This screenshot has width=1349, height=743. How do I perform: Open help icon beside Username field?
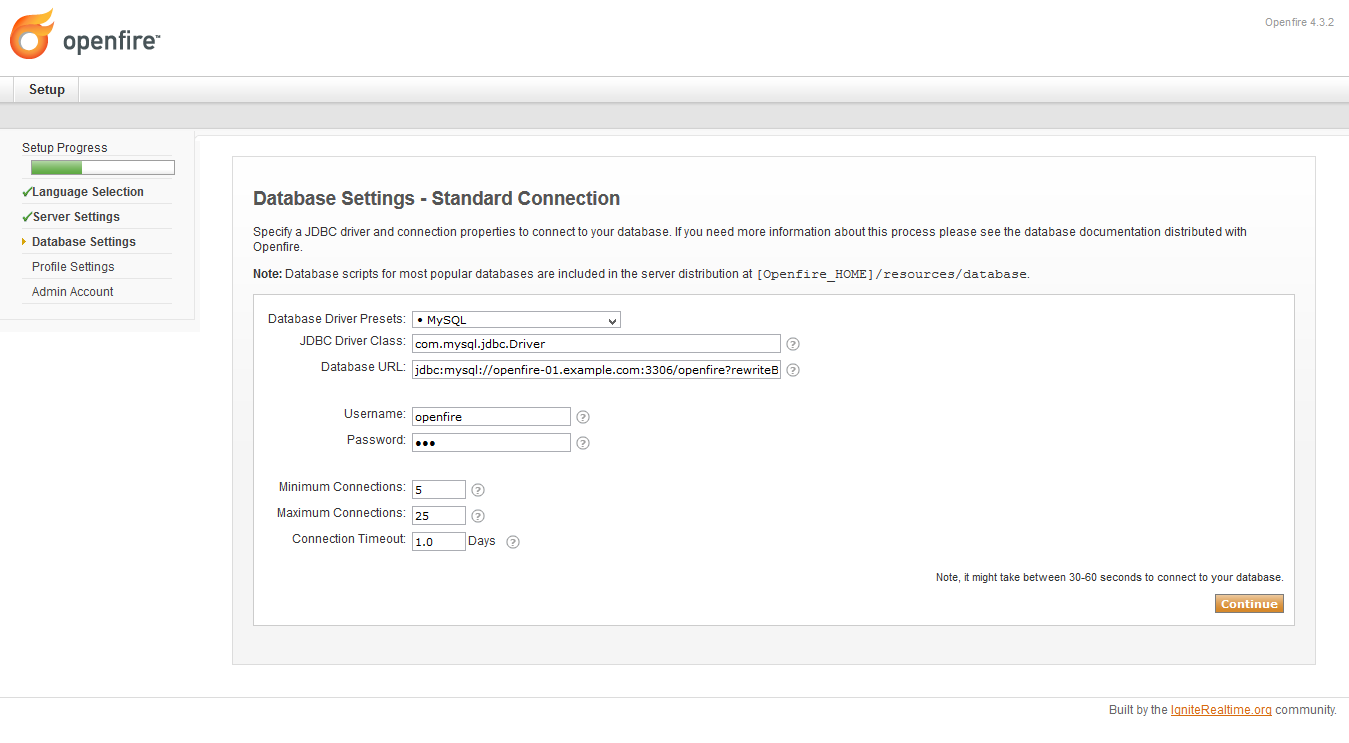point(583,417)
